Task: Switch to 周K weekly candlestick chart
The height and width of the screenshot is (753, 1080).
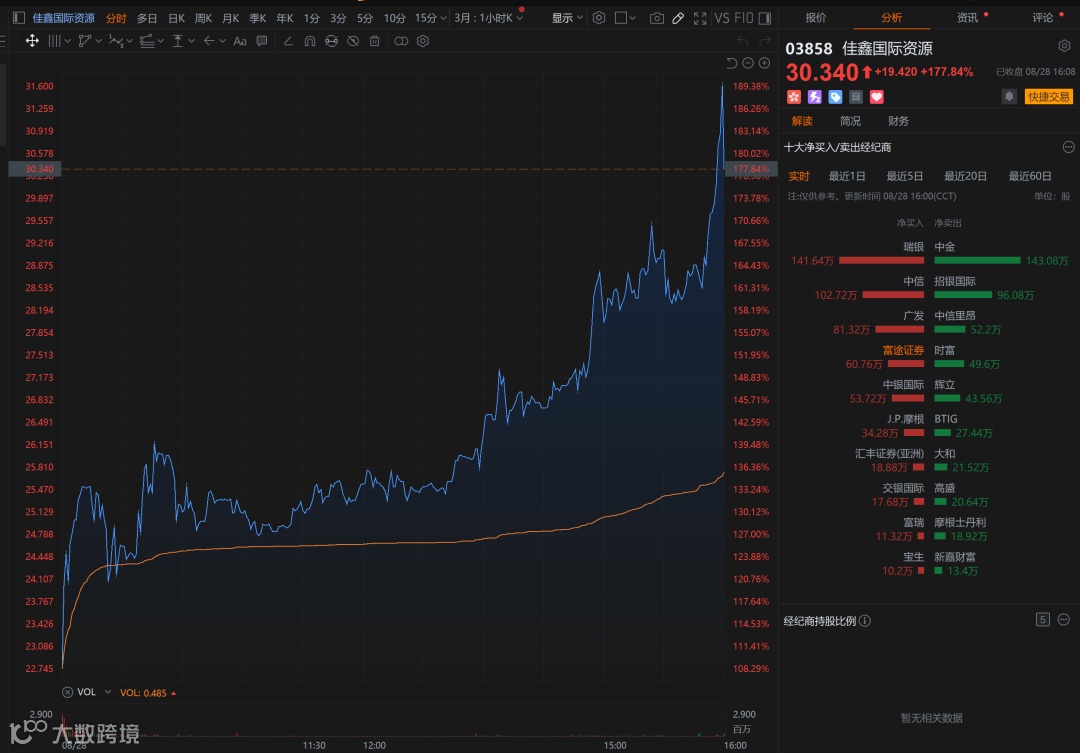Action: [203, 18]
